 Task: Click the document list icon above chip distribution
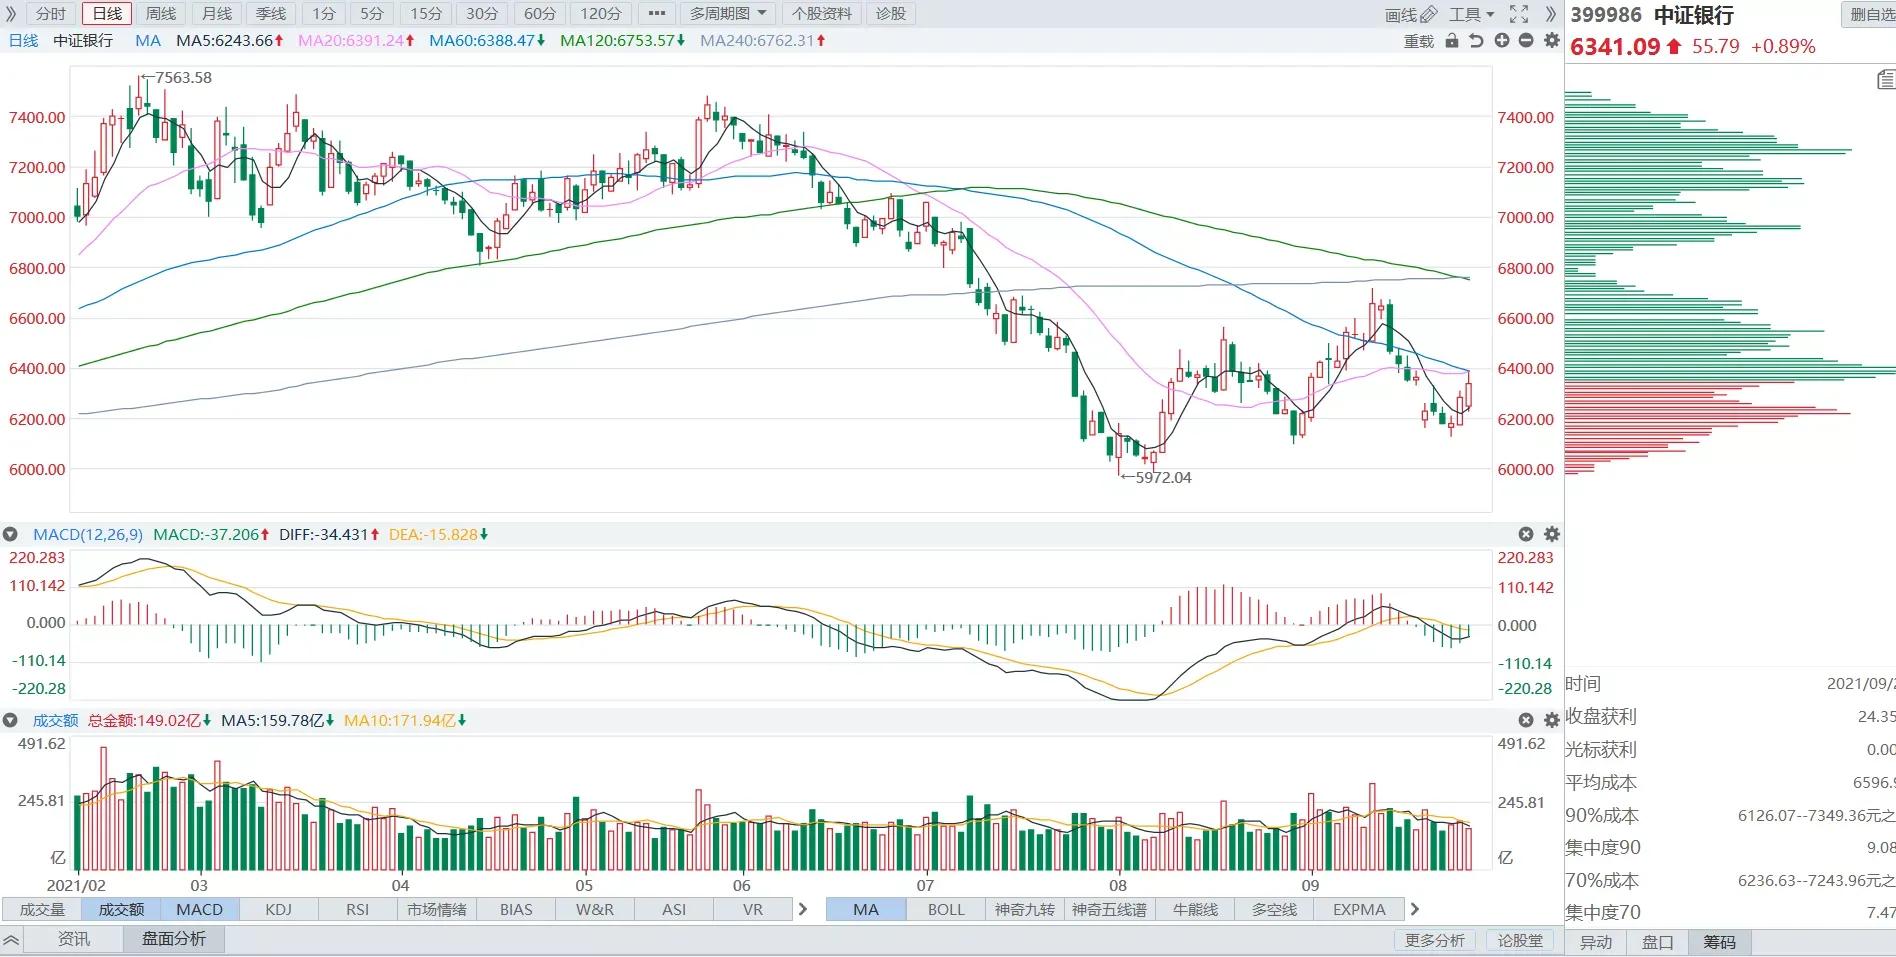[x=1886, y=79]
